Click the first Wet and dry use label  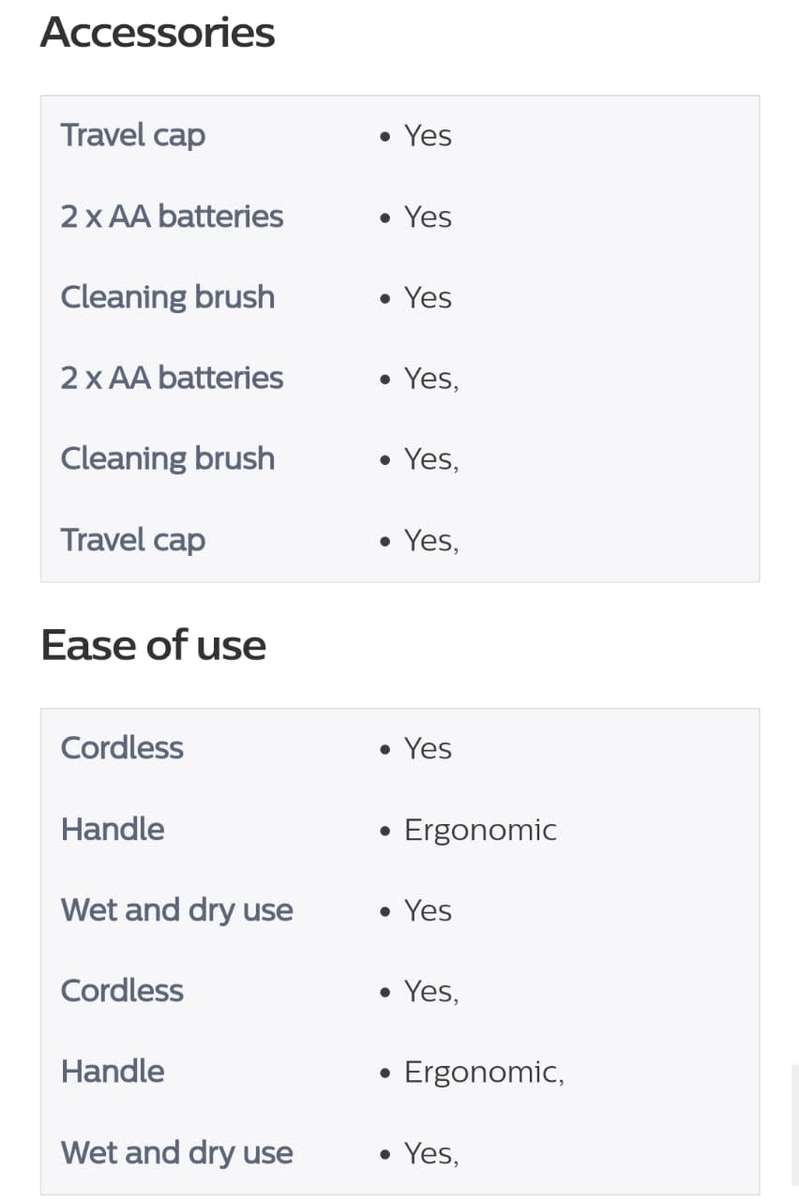(x=177, y=910)
